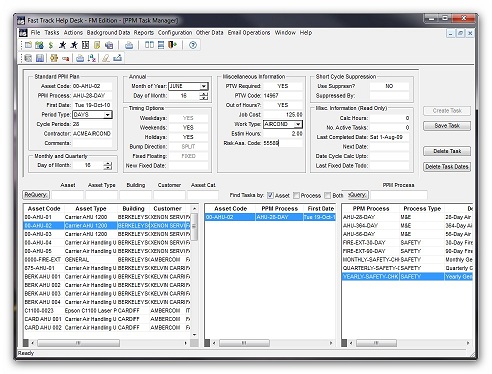
Task: Click the Asset filter input field
Action: pos(68,195)
